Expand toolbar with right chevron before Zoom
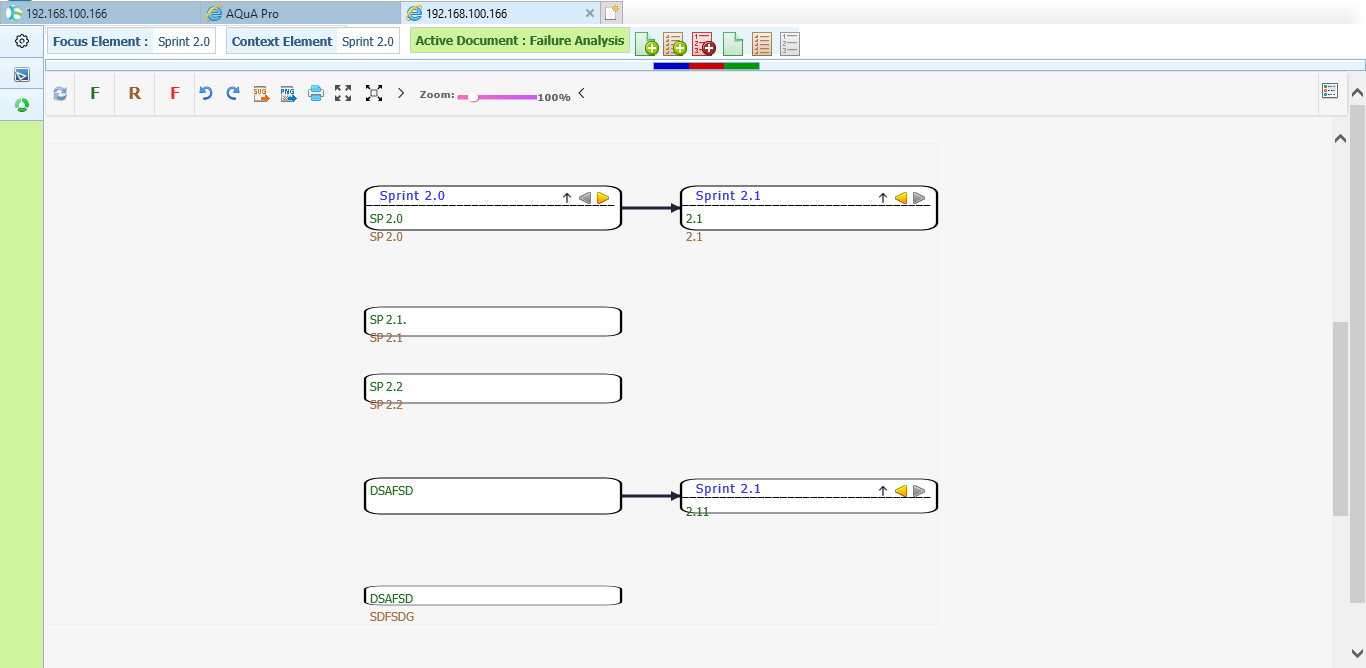The width and height of the screenshot is (1366, 668). (x=401, y=93)
